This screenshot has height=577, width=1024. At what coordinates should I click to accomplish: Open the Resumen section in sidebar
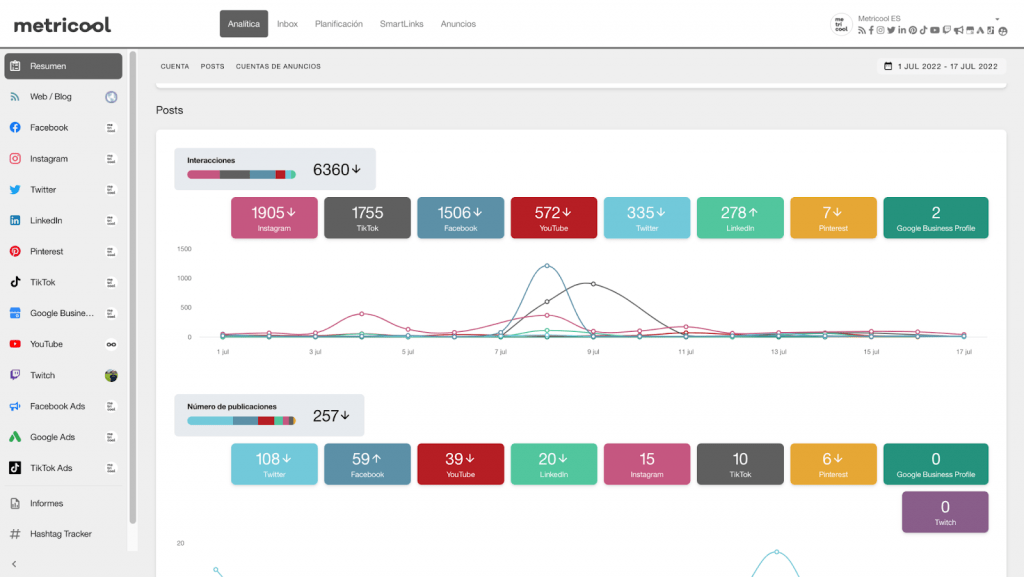pos(63,66)
